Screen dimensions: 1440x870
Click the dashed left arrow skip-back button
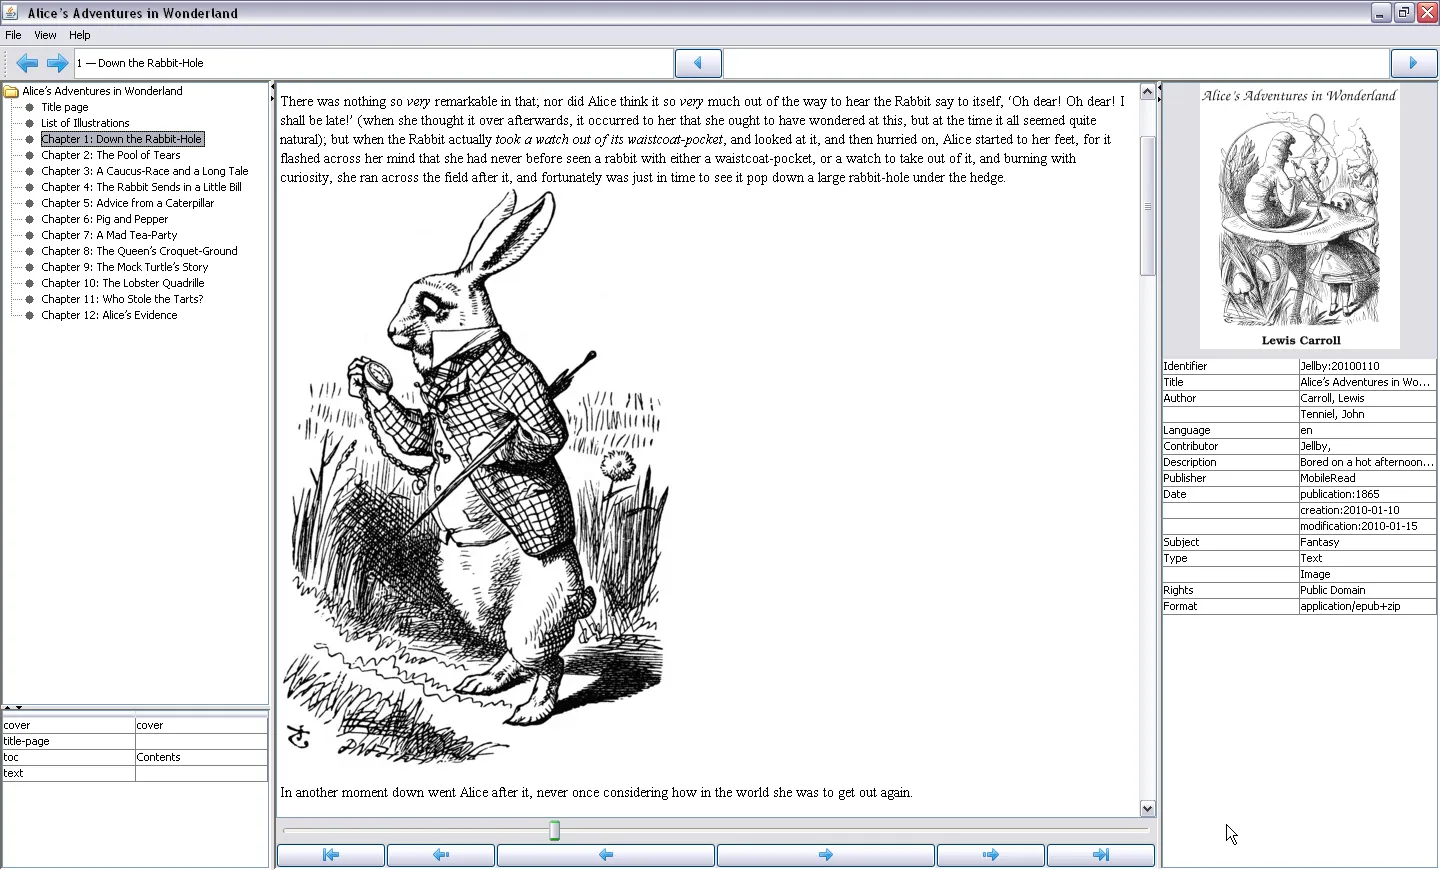[x=441, y=855]
